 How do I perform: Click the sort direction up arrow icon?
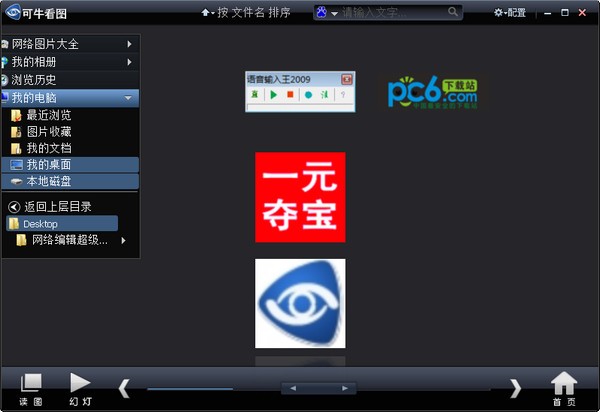click(x=205, y=13)
